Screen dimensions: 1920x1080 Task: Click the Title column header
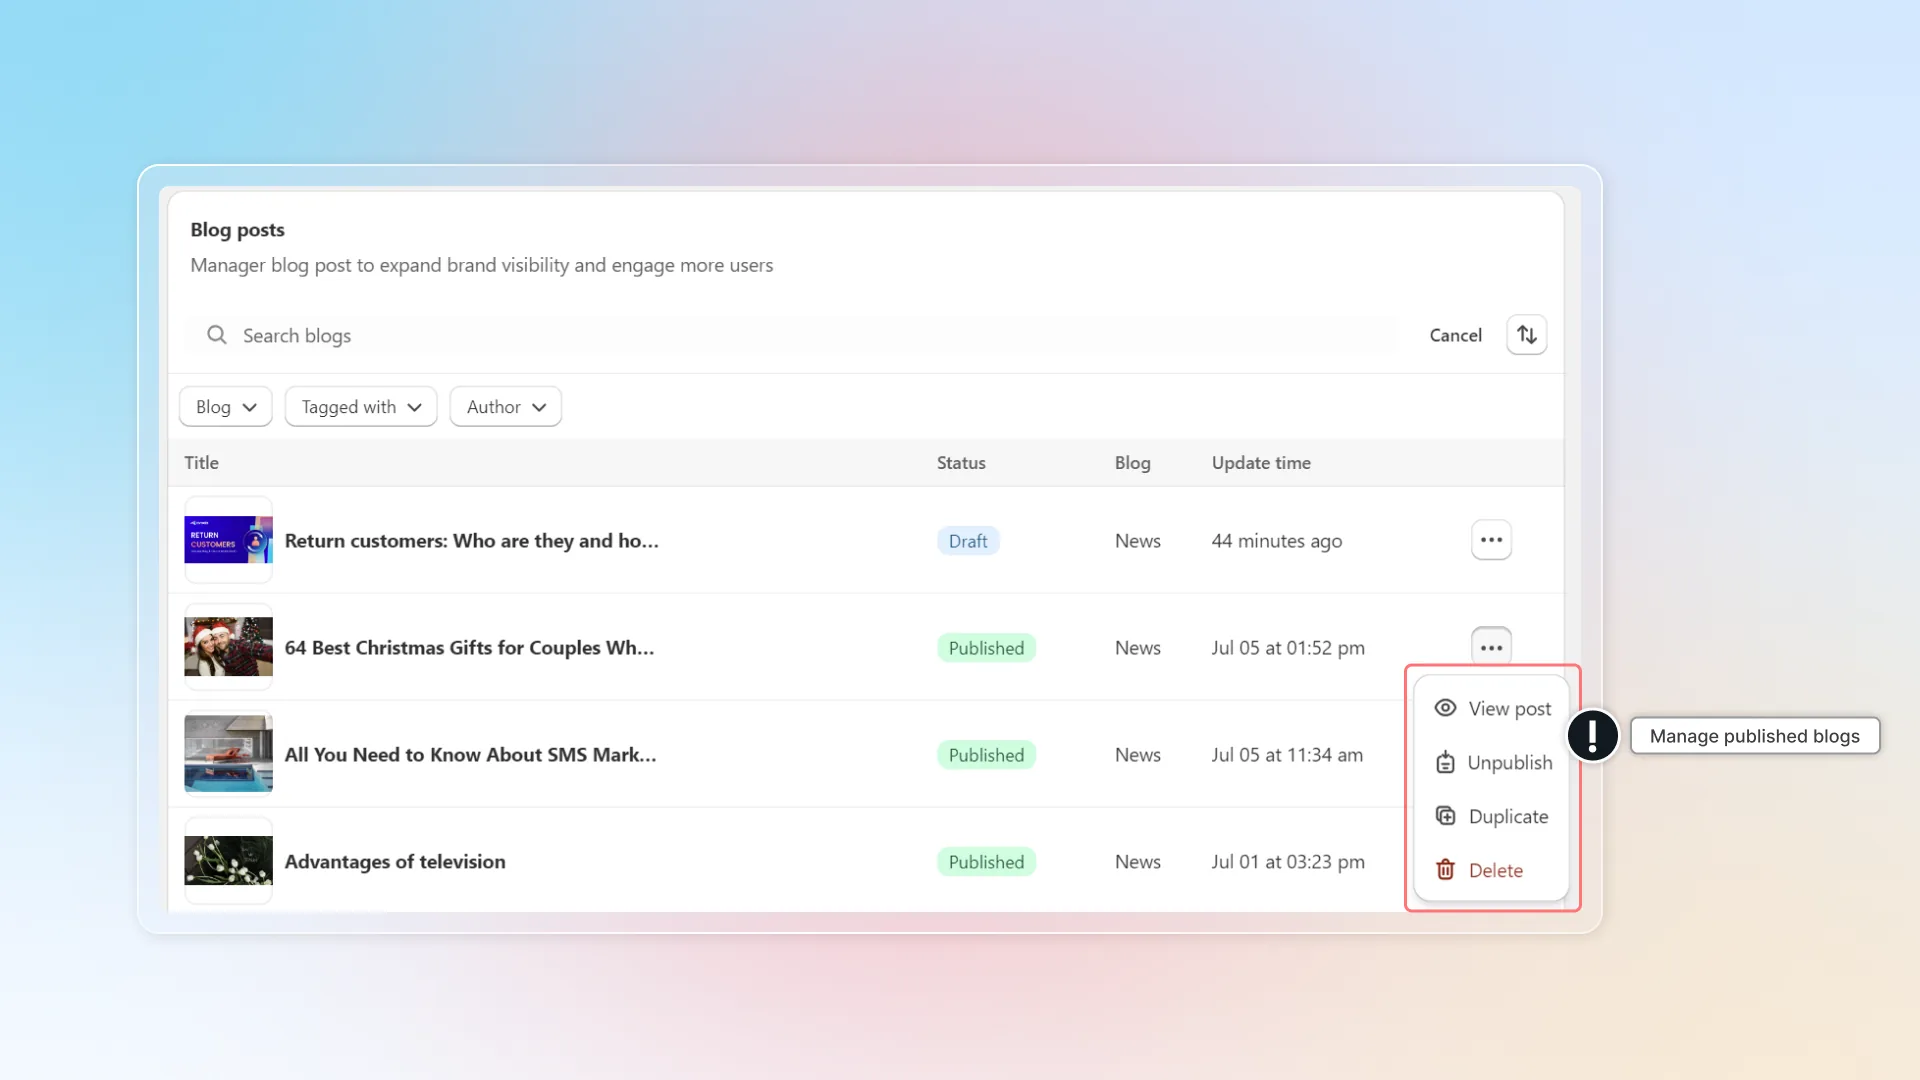201,463
